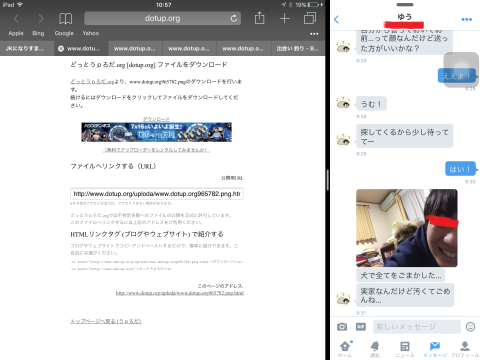
Task: Select the file URL text field
Action: 157,194
